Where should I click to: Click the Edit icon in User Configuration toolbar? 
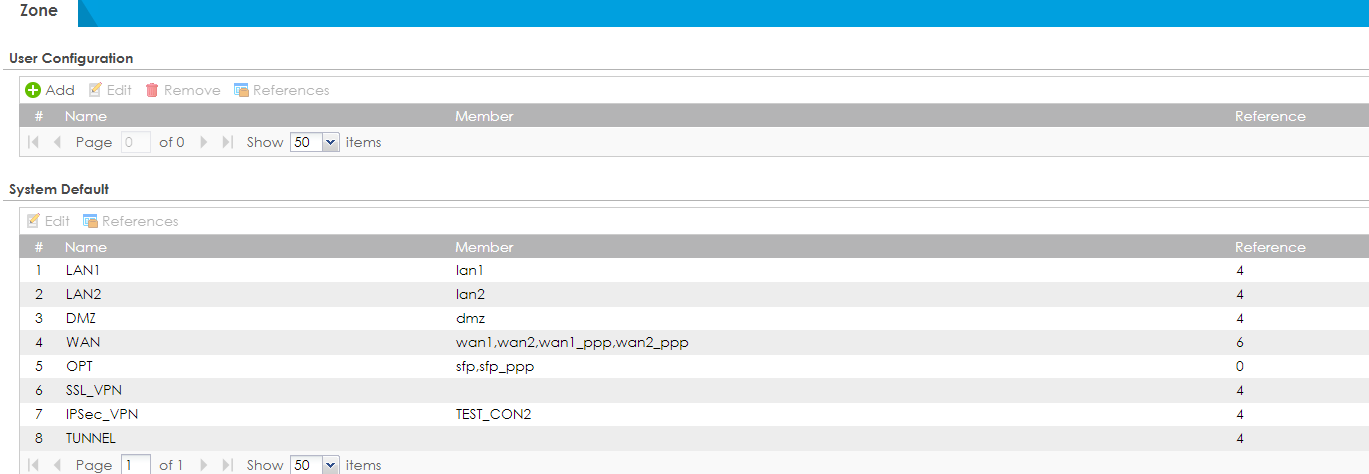coord(96,90)
